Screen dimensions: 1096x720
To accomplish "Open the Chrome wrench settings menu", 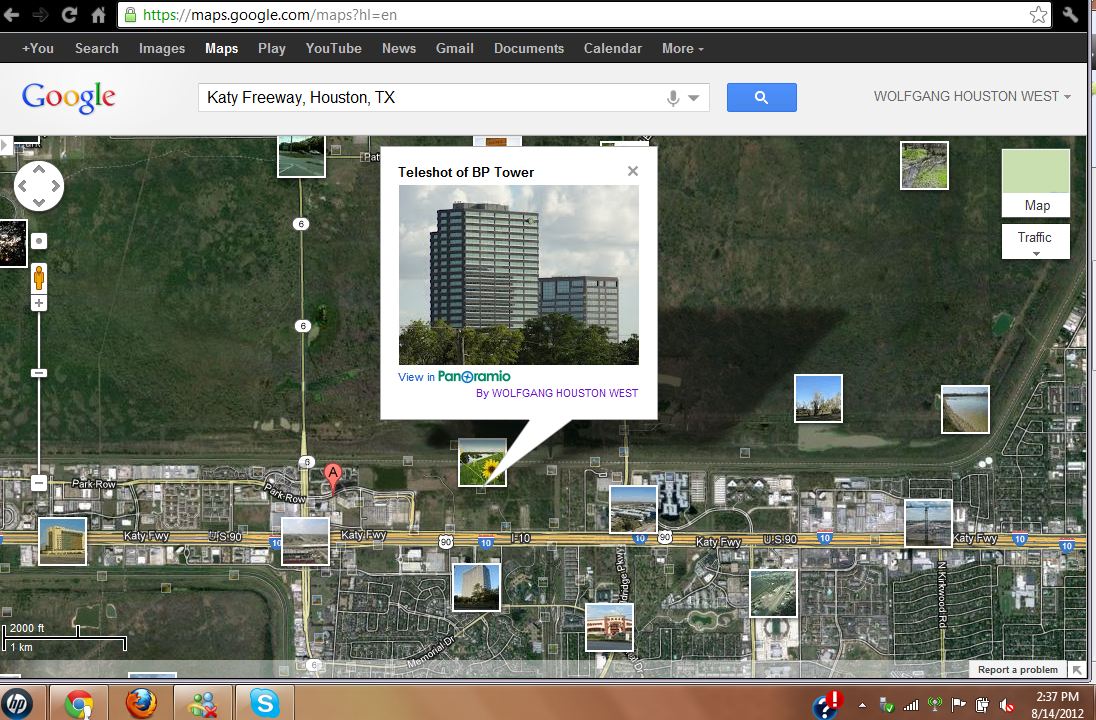I will [x=1070, y=14].
